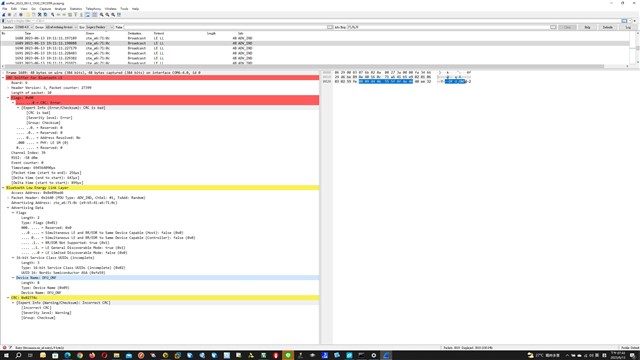Open the Statistics menu
The width and height of the screenshot is (640, 360).
click(76, 9)
